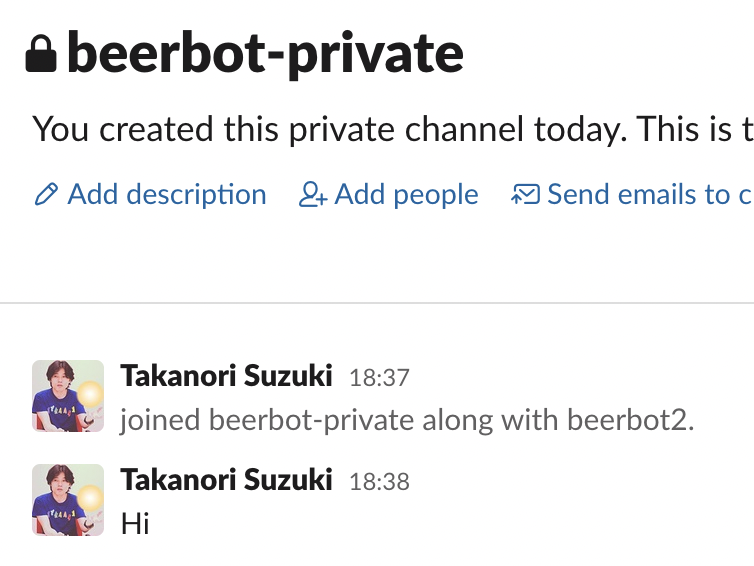Click the empty area below the Hi message

tap(400, 553)
